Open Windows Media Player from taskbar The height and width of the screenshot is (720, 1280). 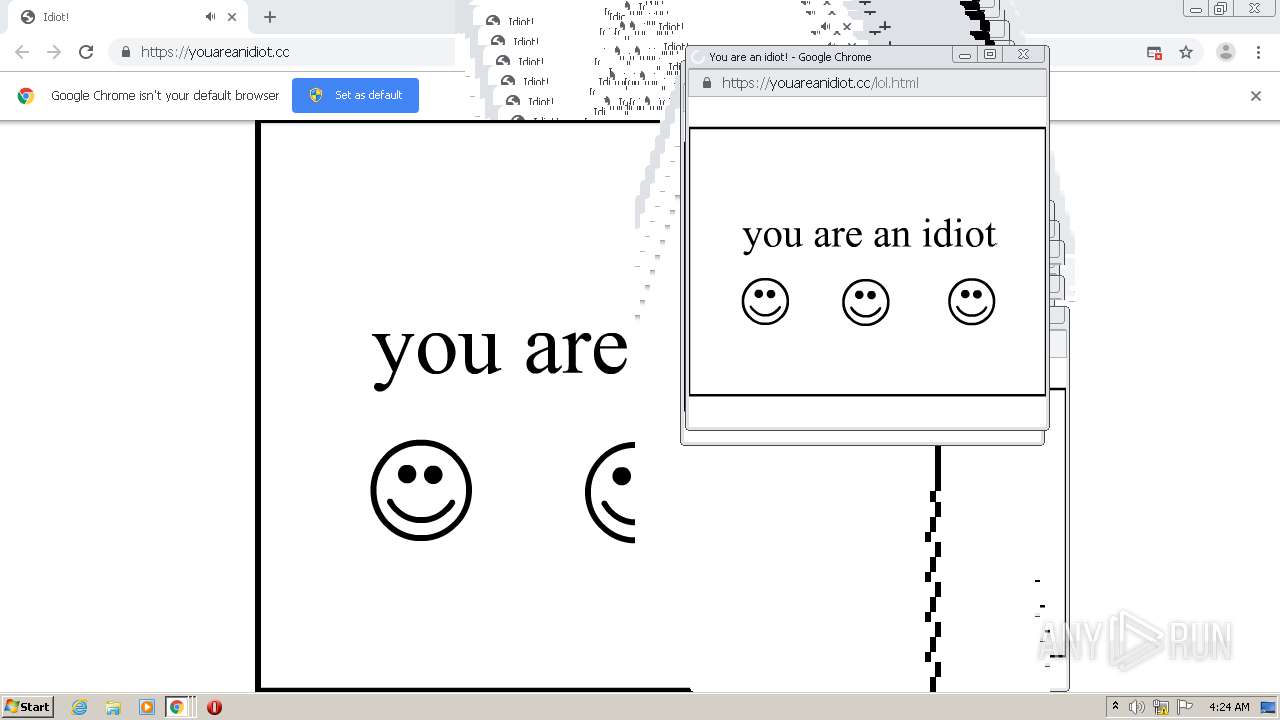[146, 707]
